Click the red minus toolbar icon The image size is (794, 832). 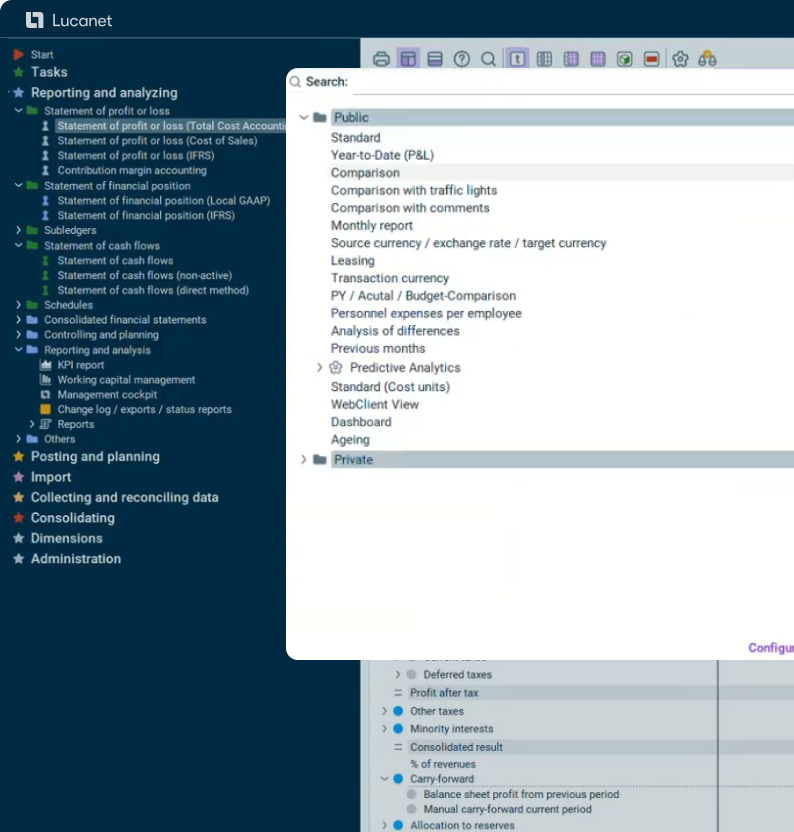coord(652,59)
